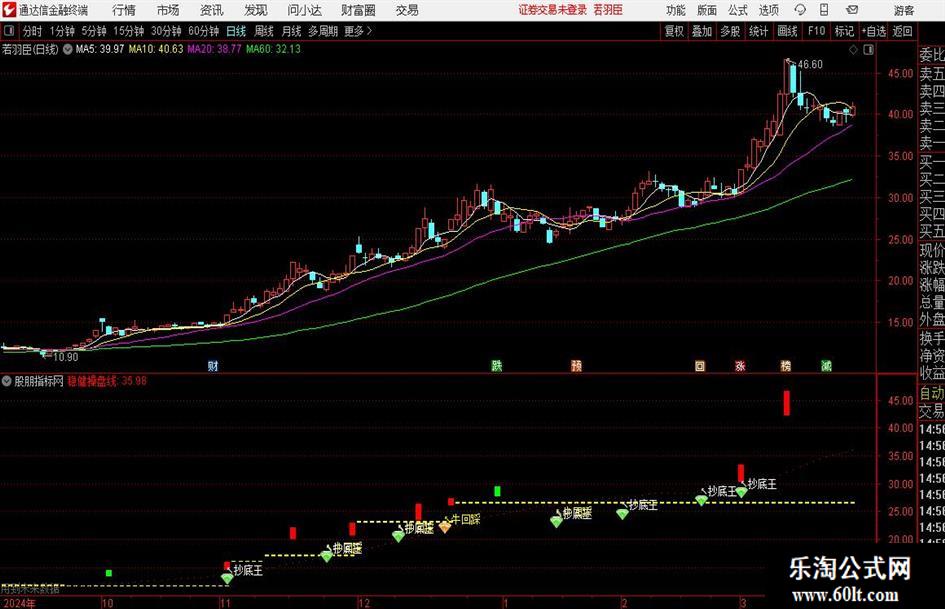Switch to 分时 period tab
The height and width of the screenshot is (609, 945).
(x=33, y=31)
